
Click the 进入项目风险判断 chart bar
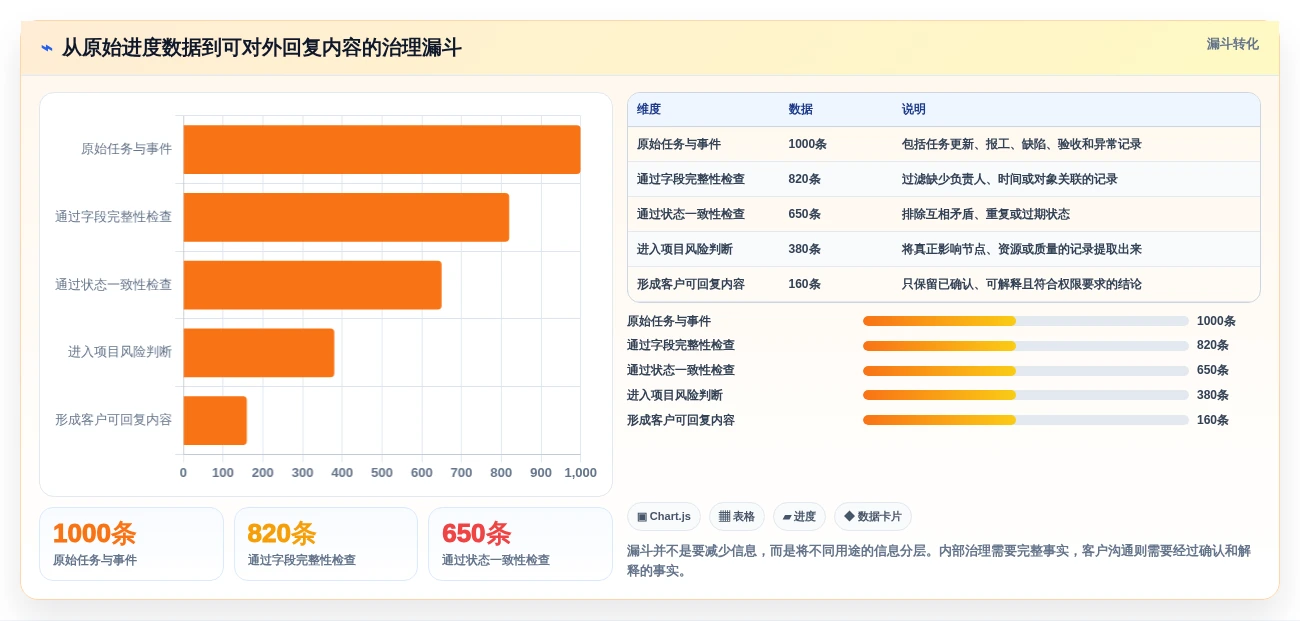pos(259,353)
